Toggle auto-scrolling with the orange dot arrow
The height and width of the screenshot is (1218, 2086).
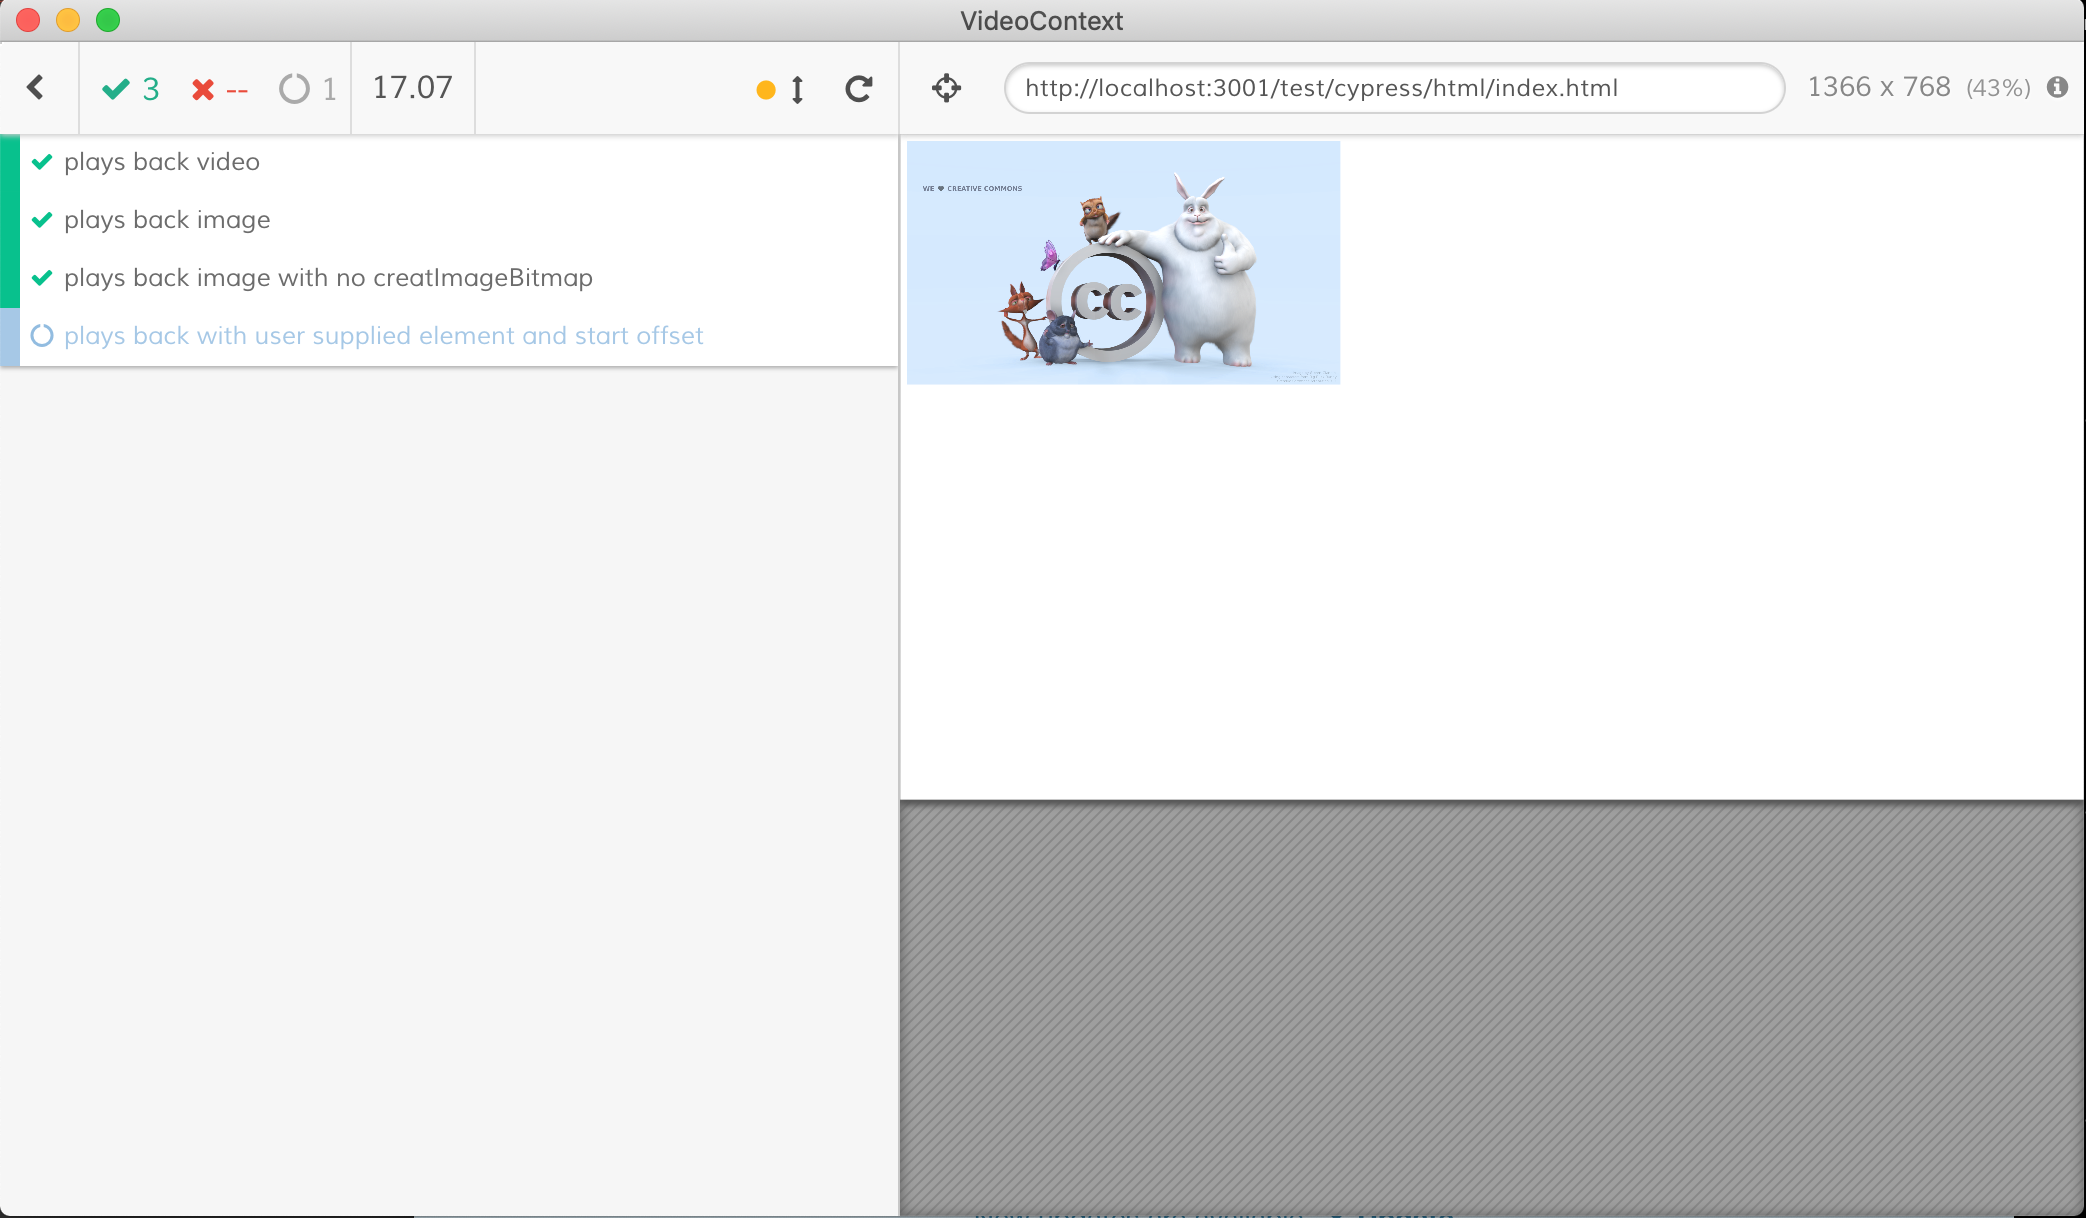point(781,90)
